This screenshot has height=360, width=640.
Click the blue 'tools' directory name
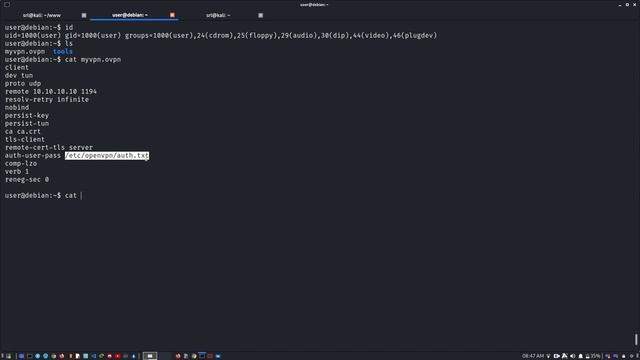(62, 51)
